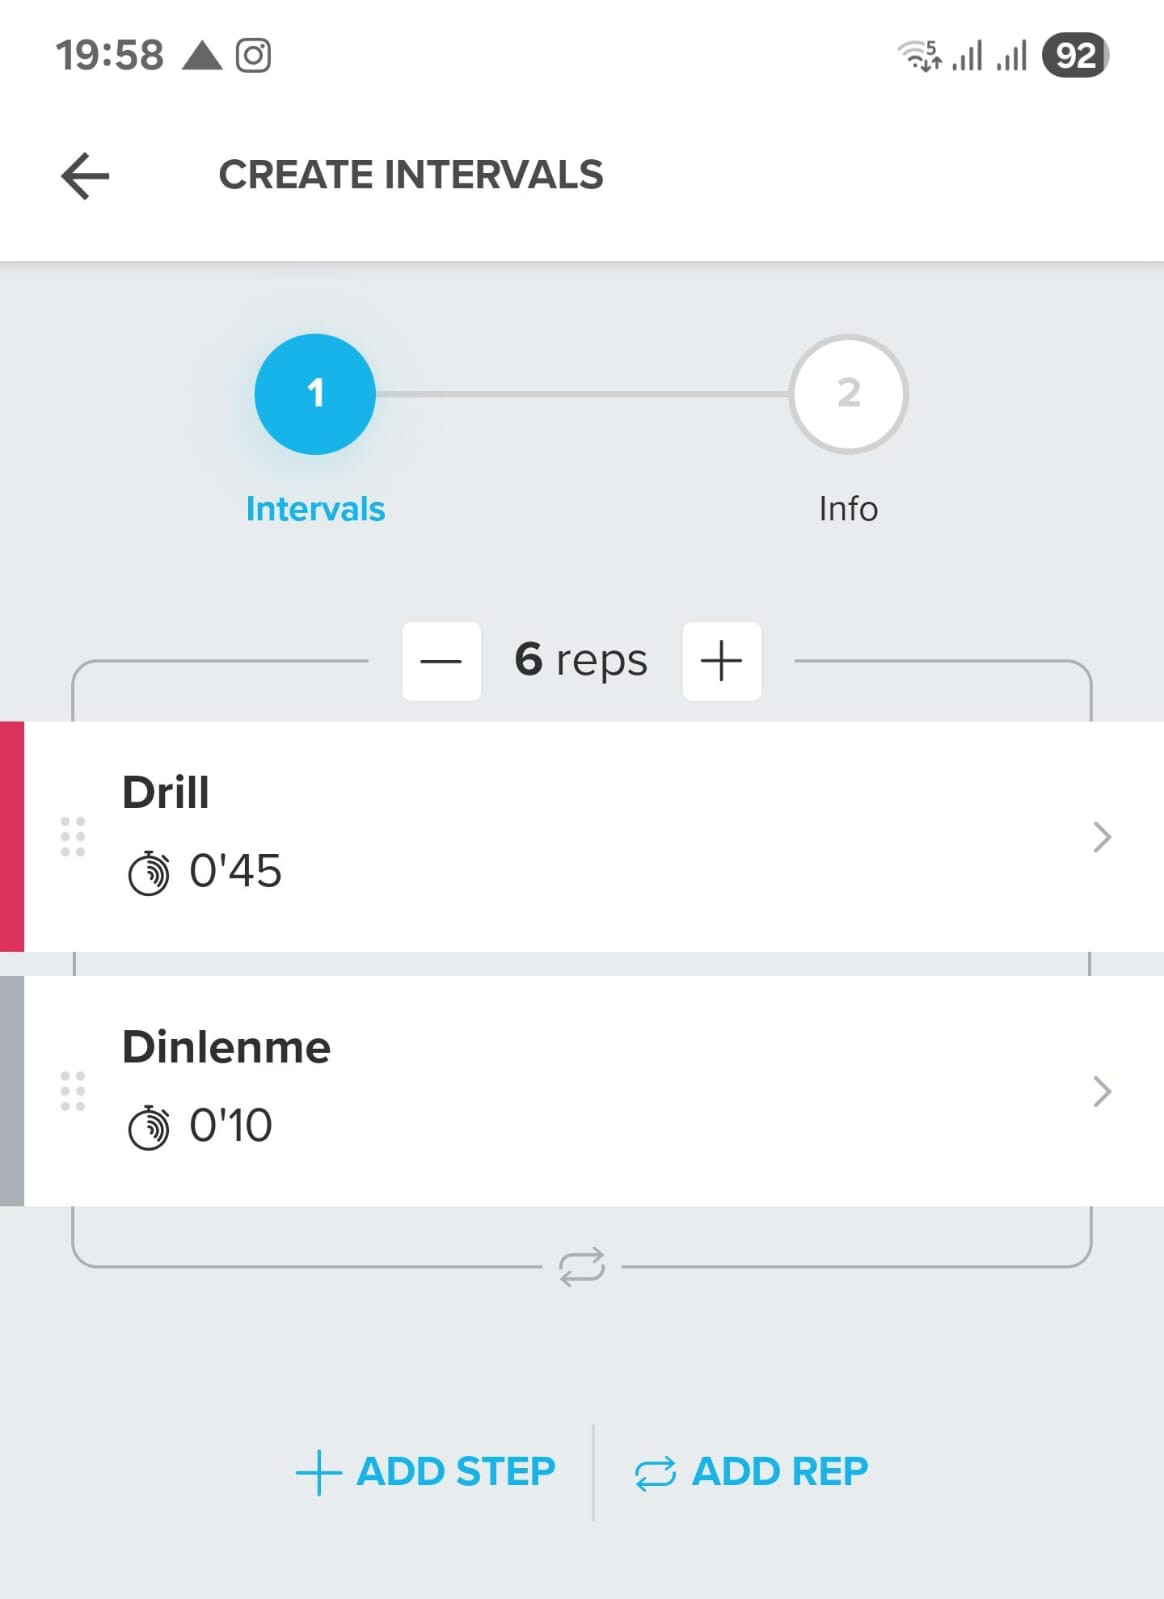The image size is (1164, 1599).
Task: Tap the 6 reps count label
Action: [x=581, y=661]
